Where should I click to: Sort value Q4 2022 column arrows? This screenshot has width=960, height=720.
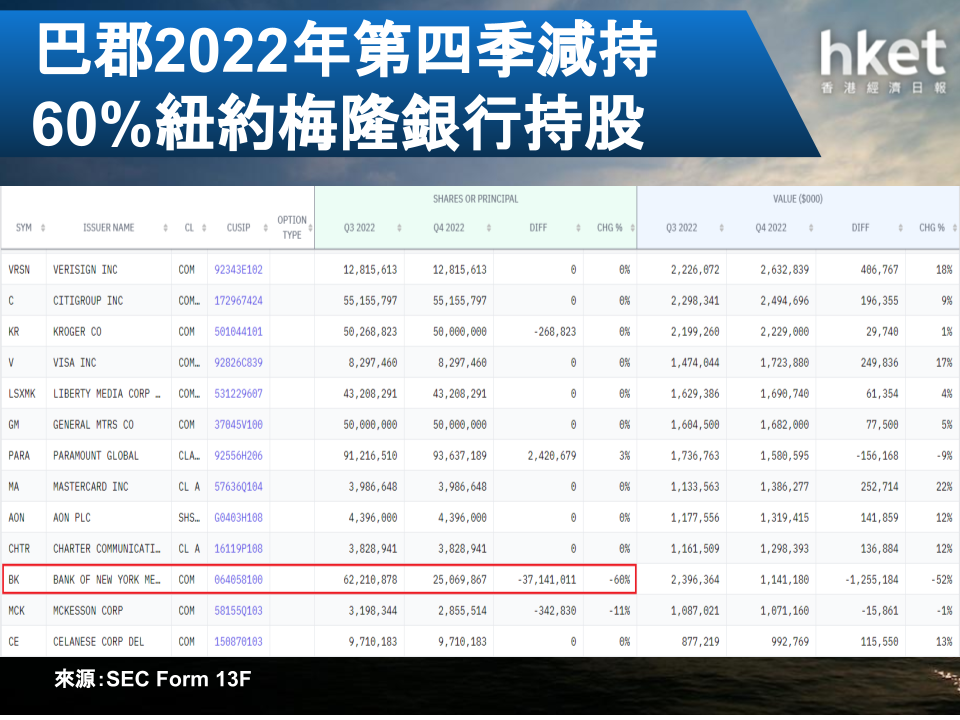click(x=811, y=228)
